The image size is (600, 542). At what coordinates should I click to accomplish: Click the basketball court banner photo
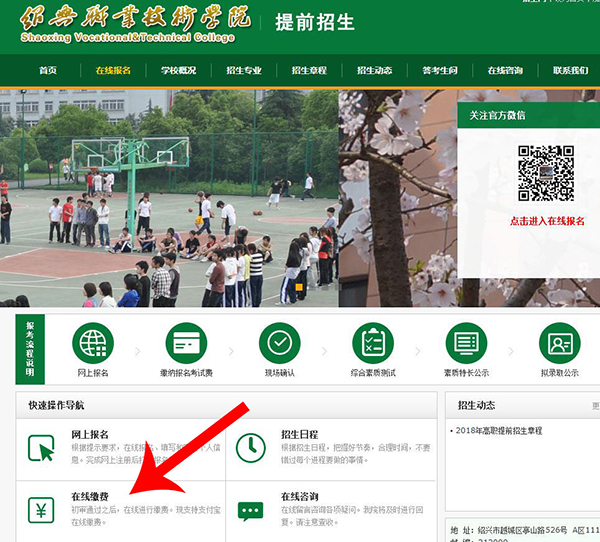click(x=169, y=198)
